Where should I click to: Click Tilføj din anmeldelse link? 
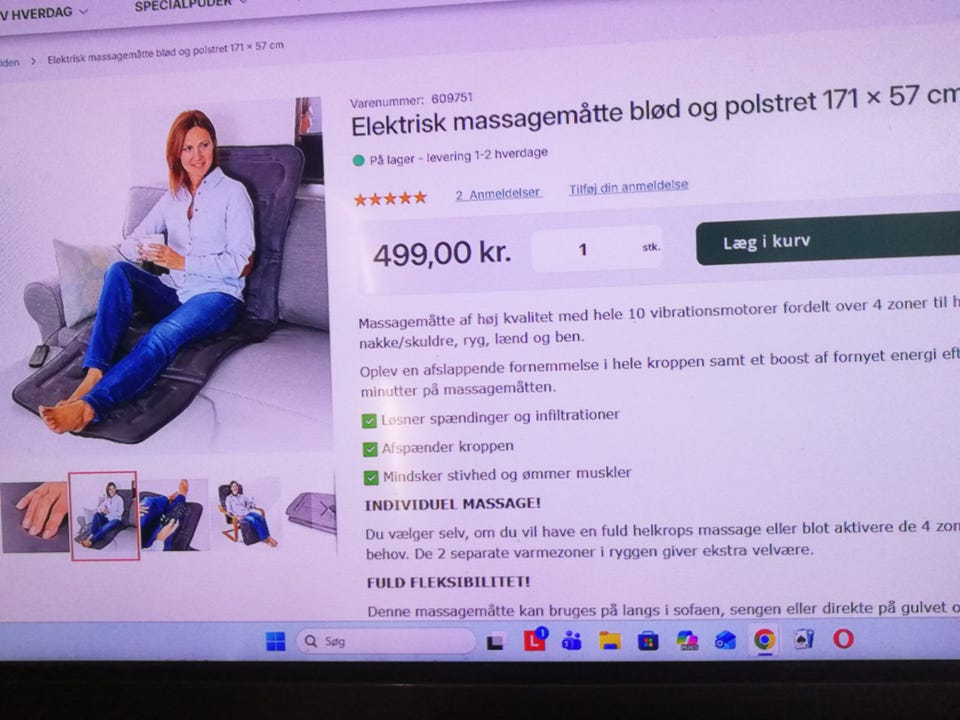(x=628, y=187)
